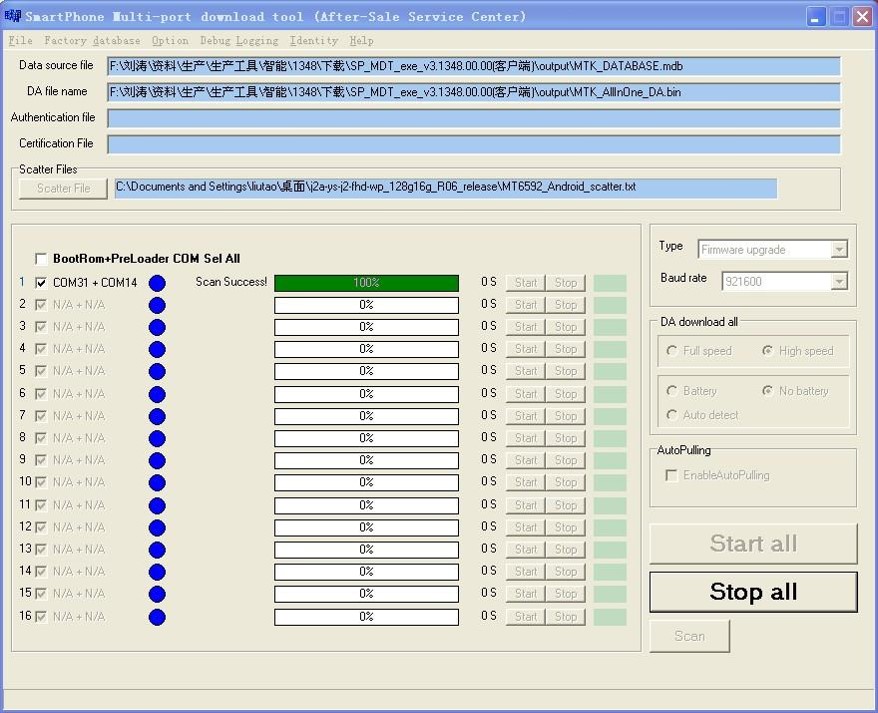This screenshot has width=878, height=713.
Task: Click the Scatter File button
Action: (63, 189)
